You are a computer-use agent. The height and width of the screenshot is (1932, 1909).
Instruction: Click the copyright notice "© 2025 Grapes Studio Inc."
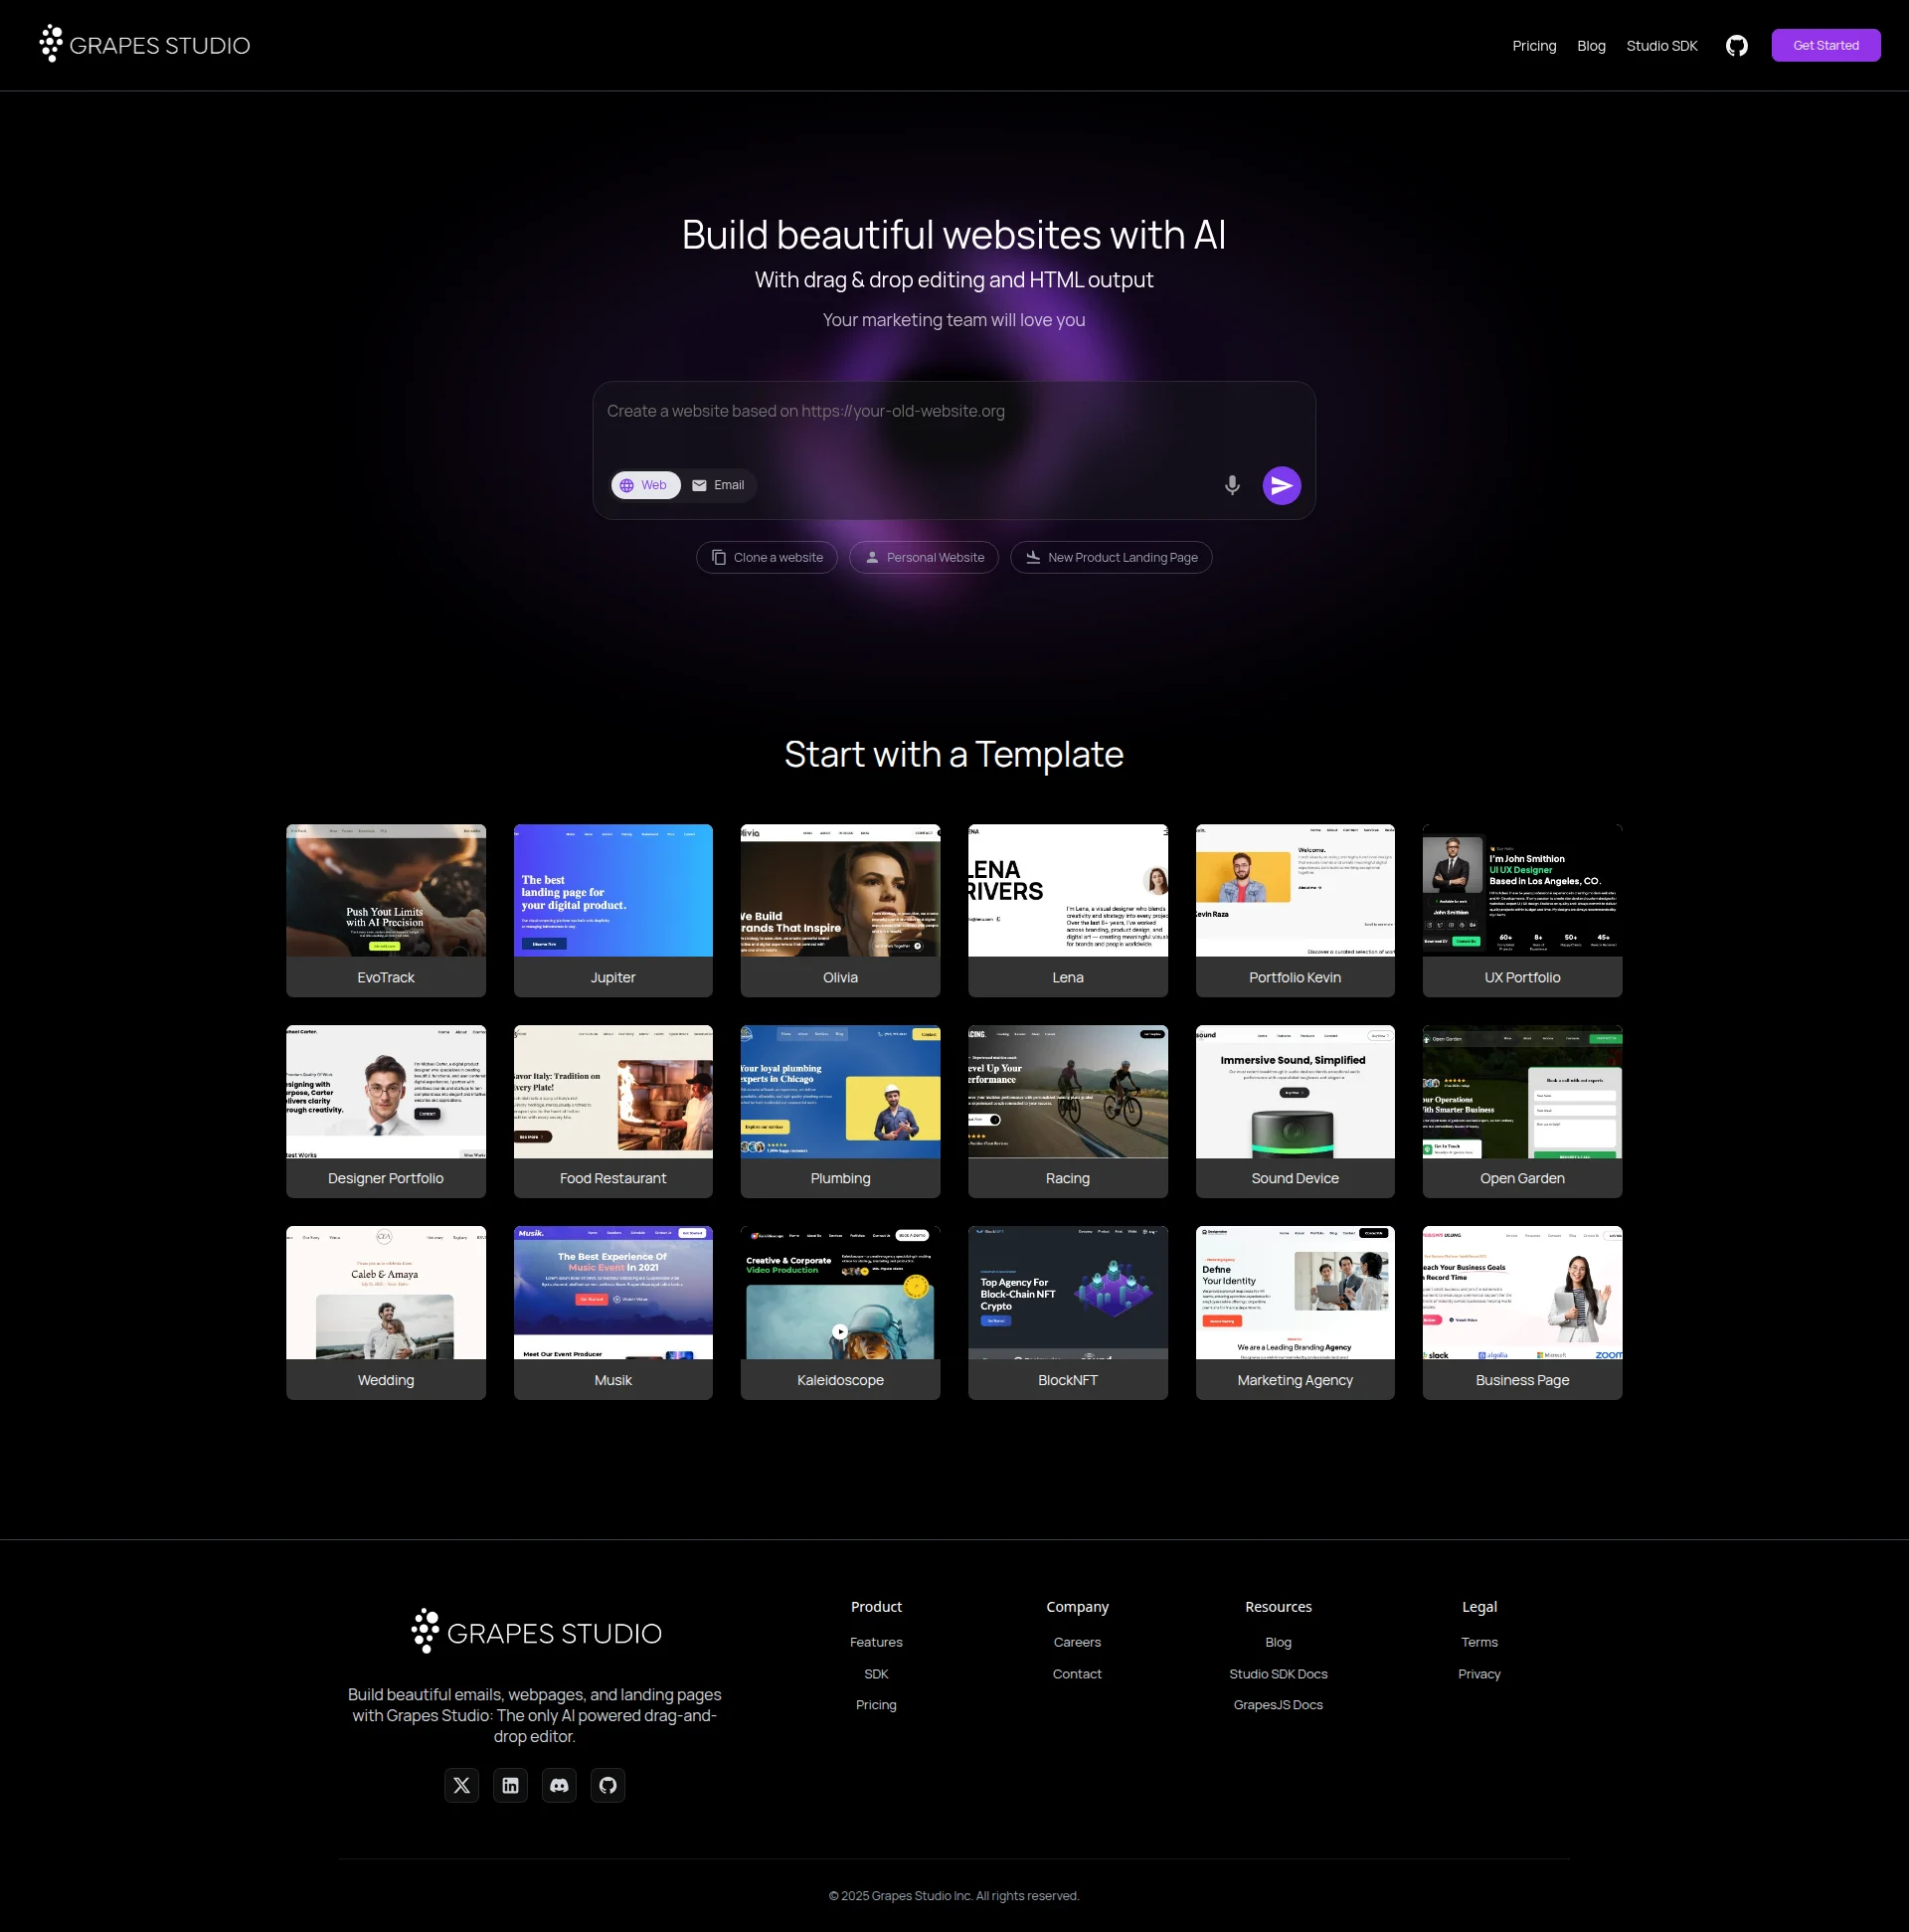pos(900,1896)
